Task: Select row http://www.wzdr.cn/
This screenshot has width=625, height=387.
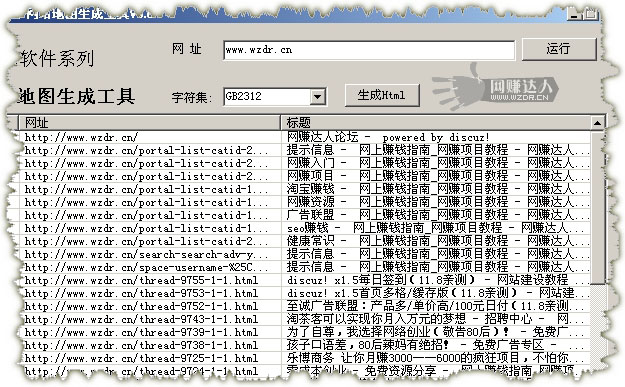Action: (x=81, y=138)
